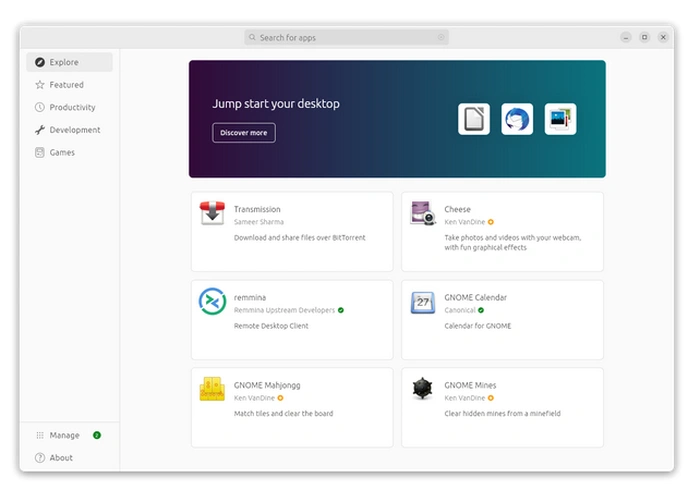Screen dimensions: 700x490
Task: Minimize the app store window
Action: [626, 37]
